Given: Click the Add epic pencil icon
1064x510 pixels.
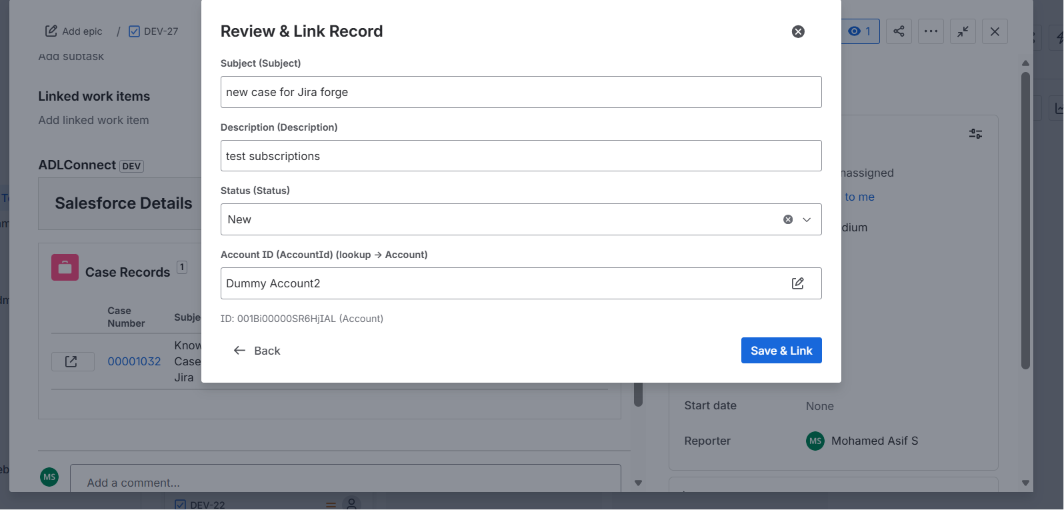Looking at the screenshot, I should (x=51, y=31).
